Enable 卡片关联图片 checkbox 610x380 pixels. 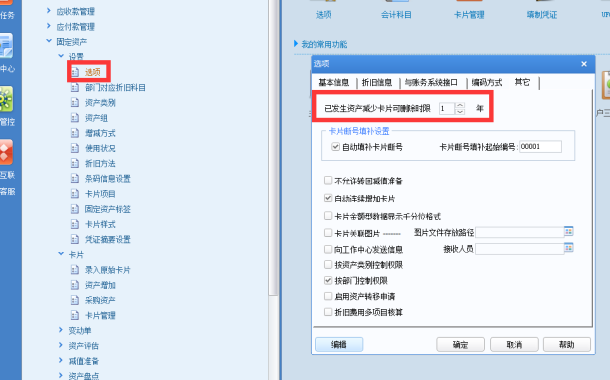(x=328, y=233)
